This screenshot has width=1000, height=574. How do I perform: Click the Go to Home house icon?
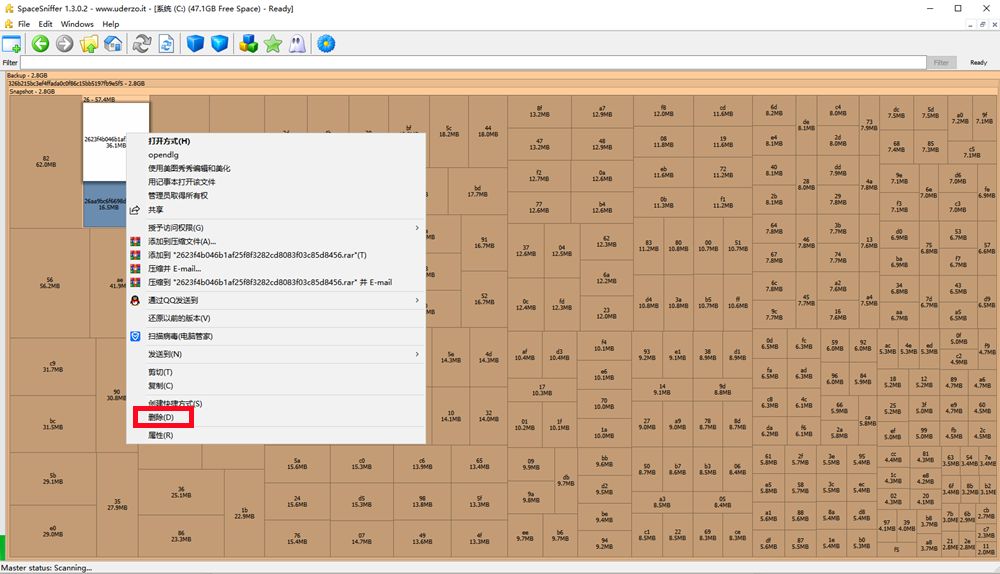click(x=114, y=44)
